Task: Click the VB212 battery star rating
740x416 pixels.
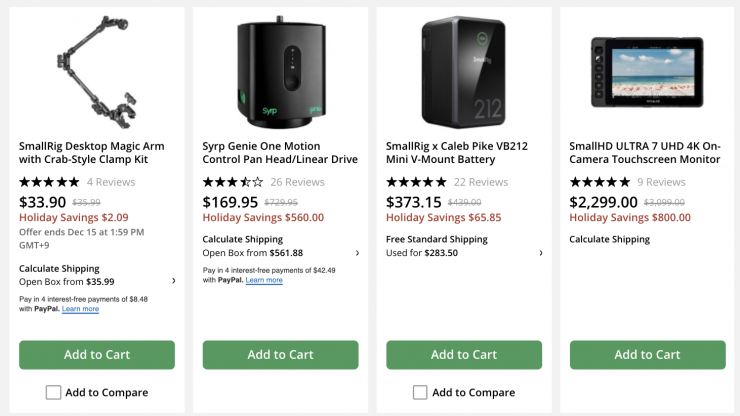Action: [x=416, y=182]
